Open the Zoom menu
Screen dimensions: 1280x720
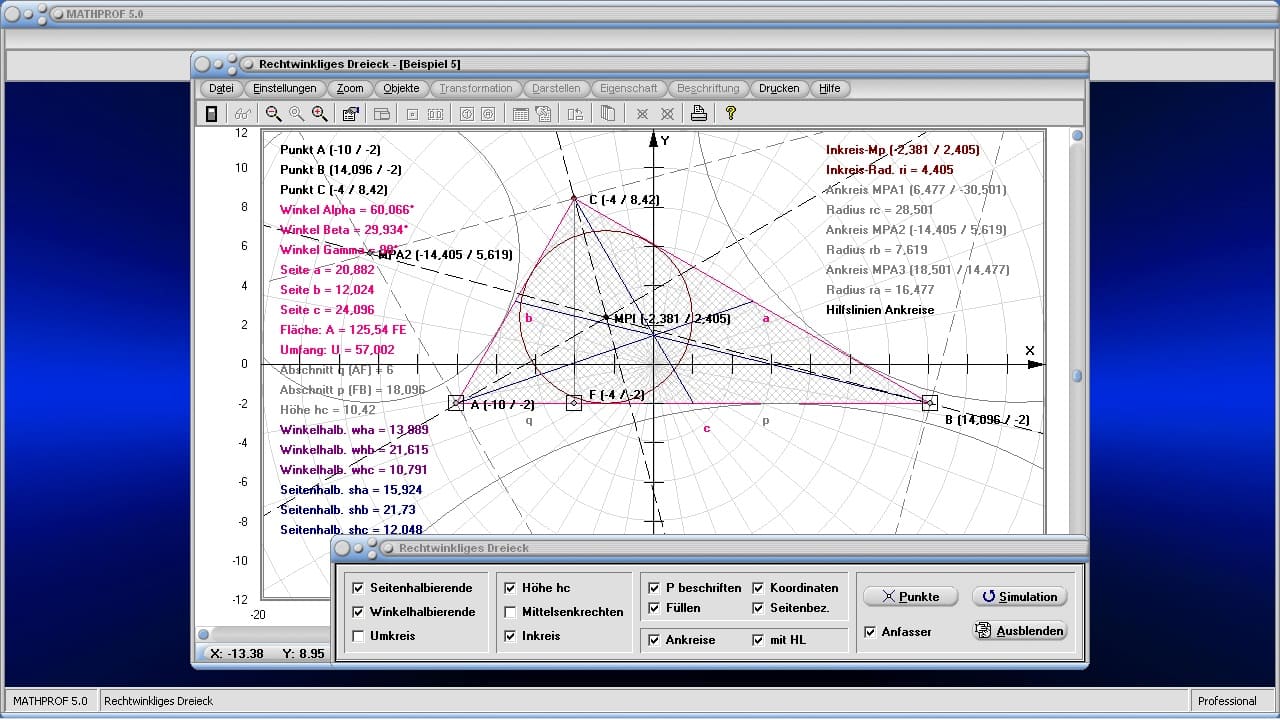coord(350,88)
